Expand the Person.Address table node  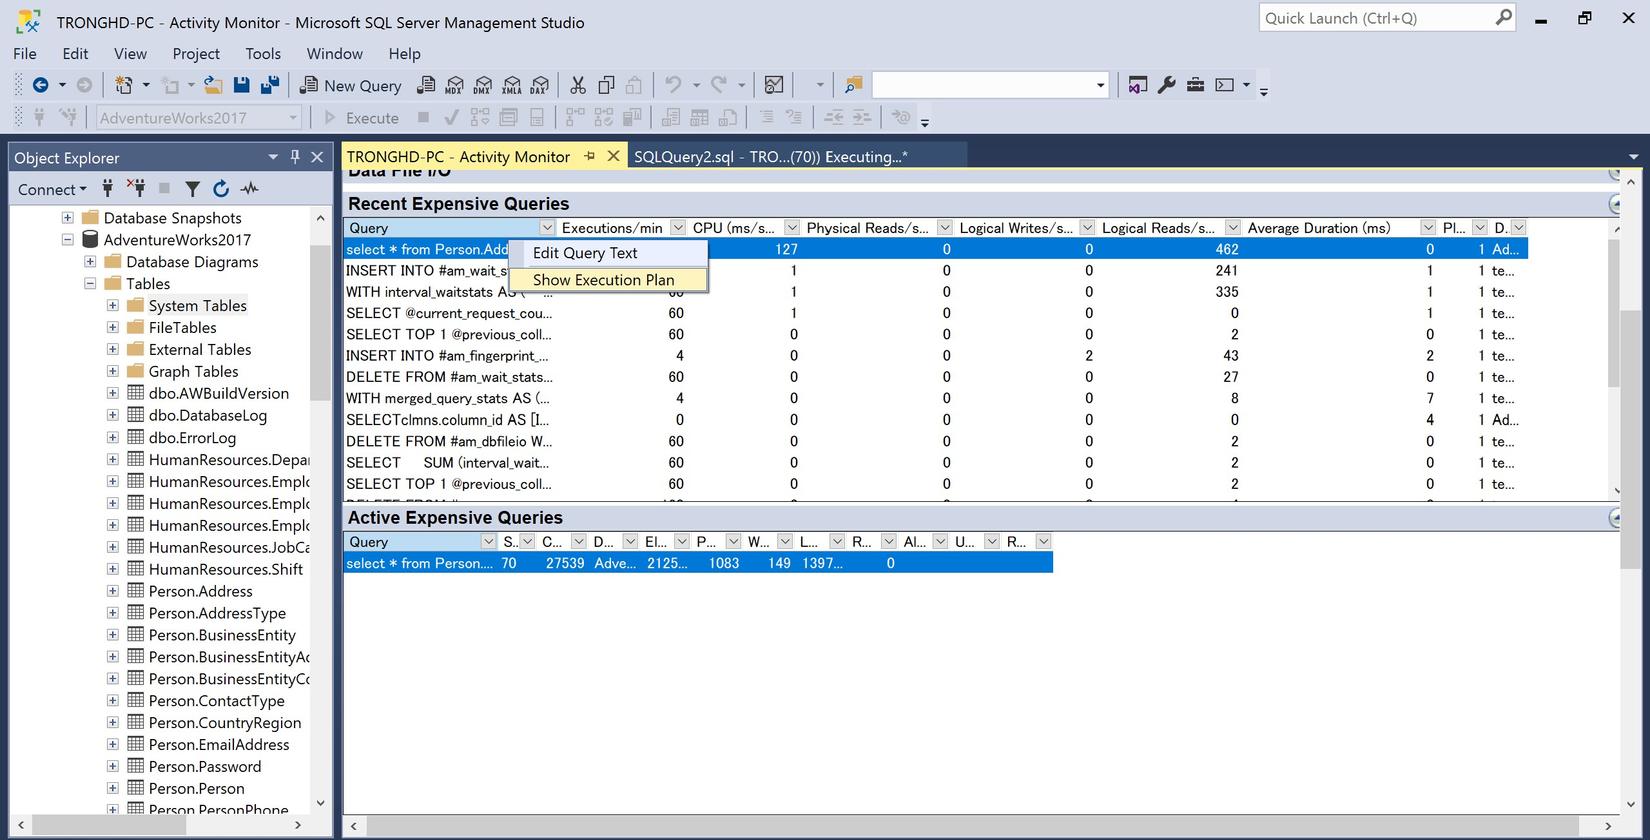[112, 592]
